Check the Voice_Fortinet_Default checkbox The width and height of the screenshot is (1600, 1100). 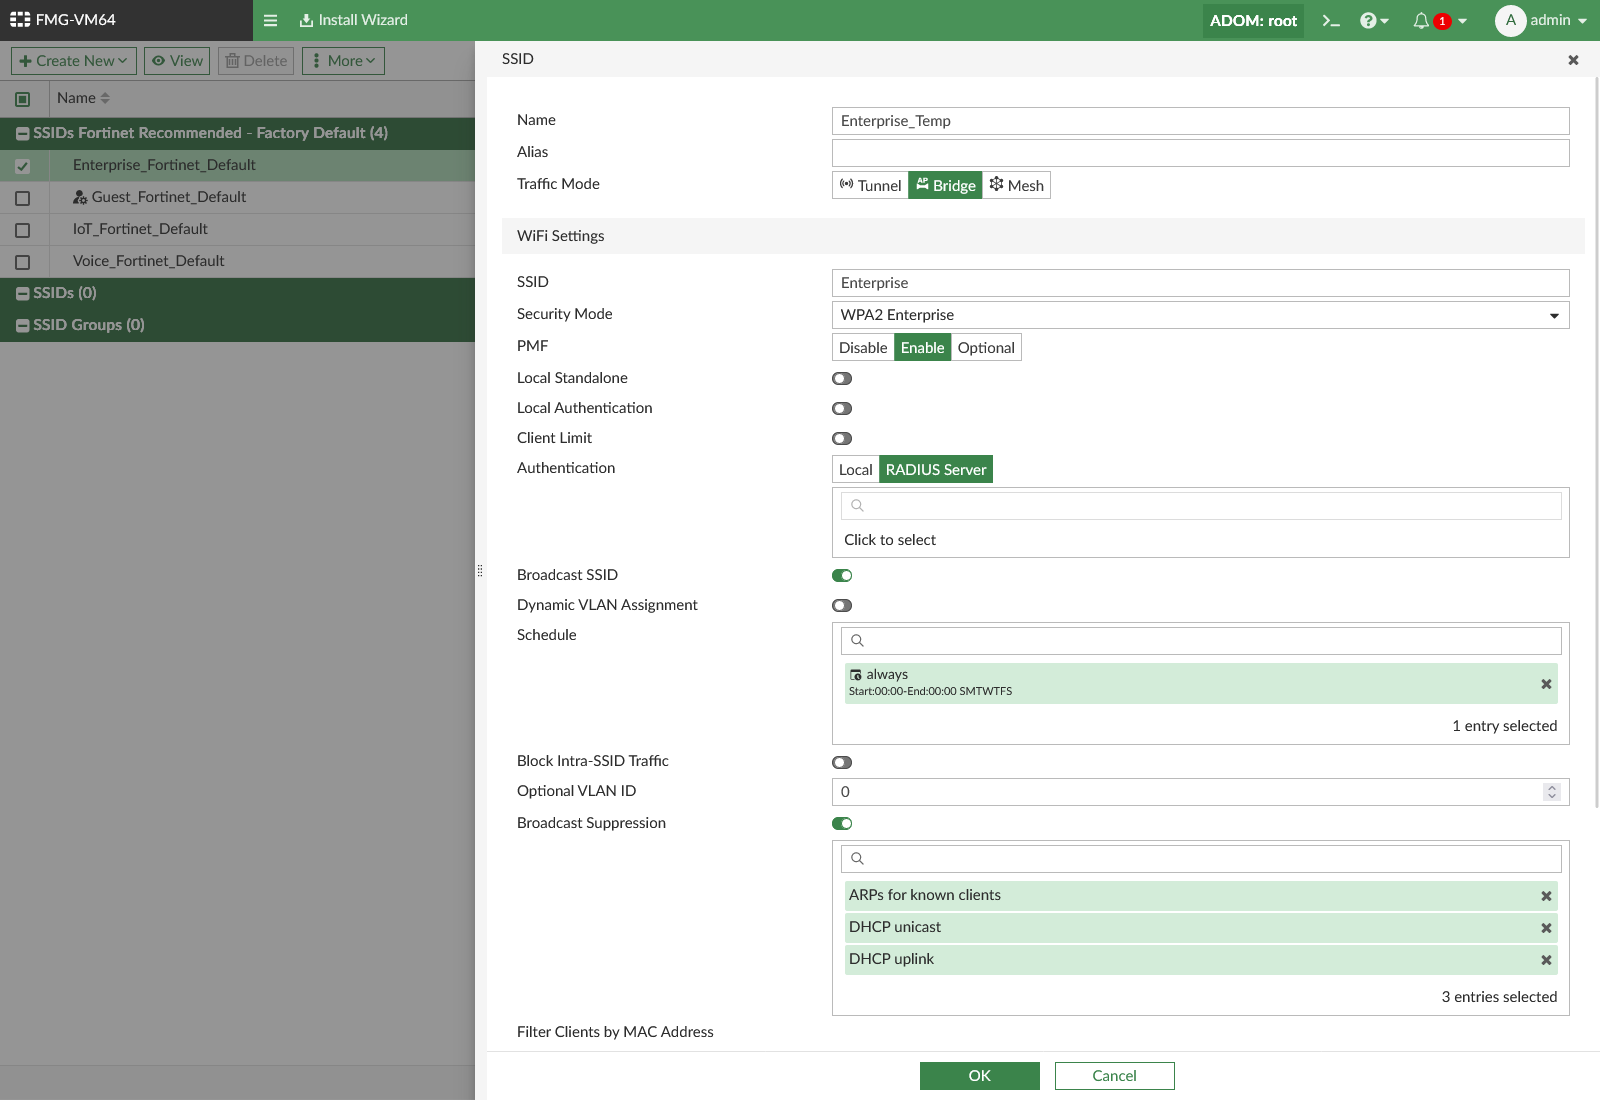pyautogui.click(x=23, y=262)
